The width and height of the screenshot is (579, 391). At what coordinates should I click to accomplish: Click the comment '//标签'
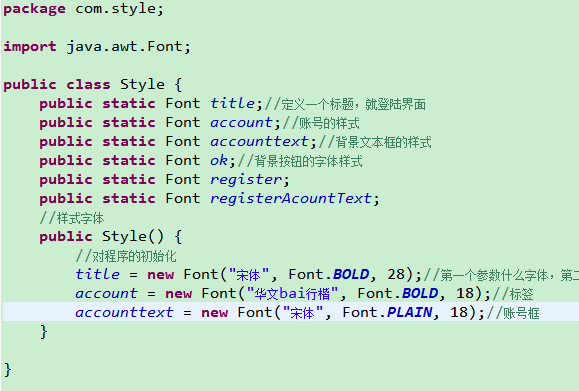tap(513, 294)
